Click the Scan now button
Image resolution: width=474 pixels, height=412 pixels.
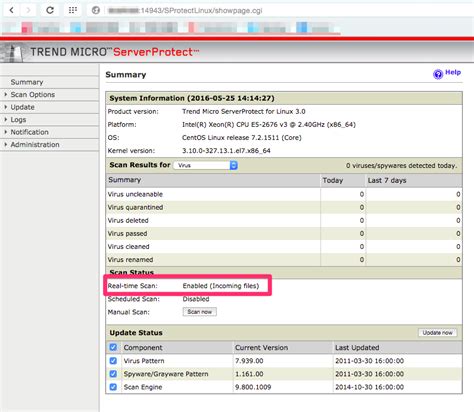pyautogui.click(x=200, y=312)
